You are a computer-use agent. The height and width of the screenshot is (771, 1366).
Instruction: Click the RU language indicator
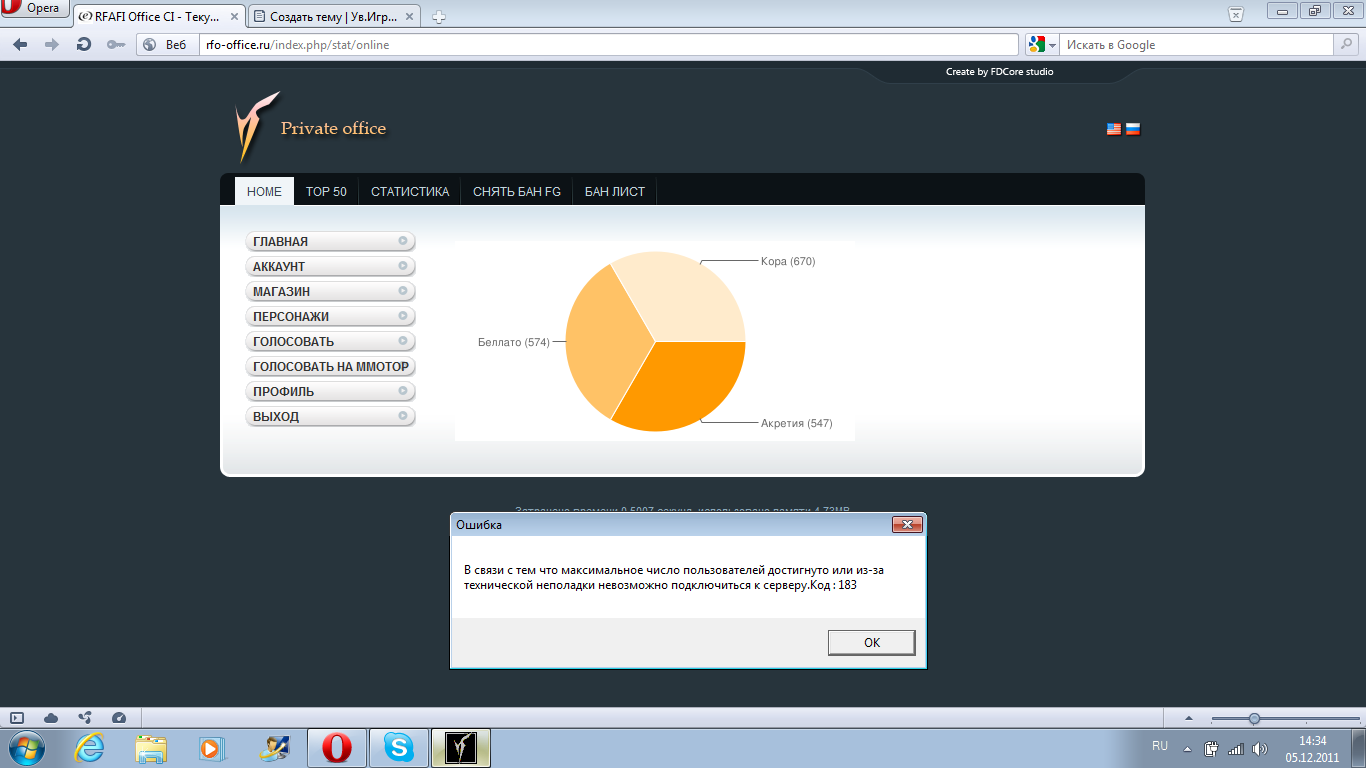click(x=1160, y=746)
